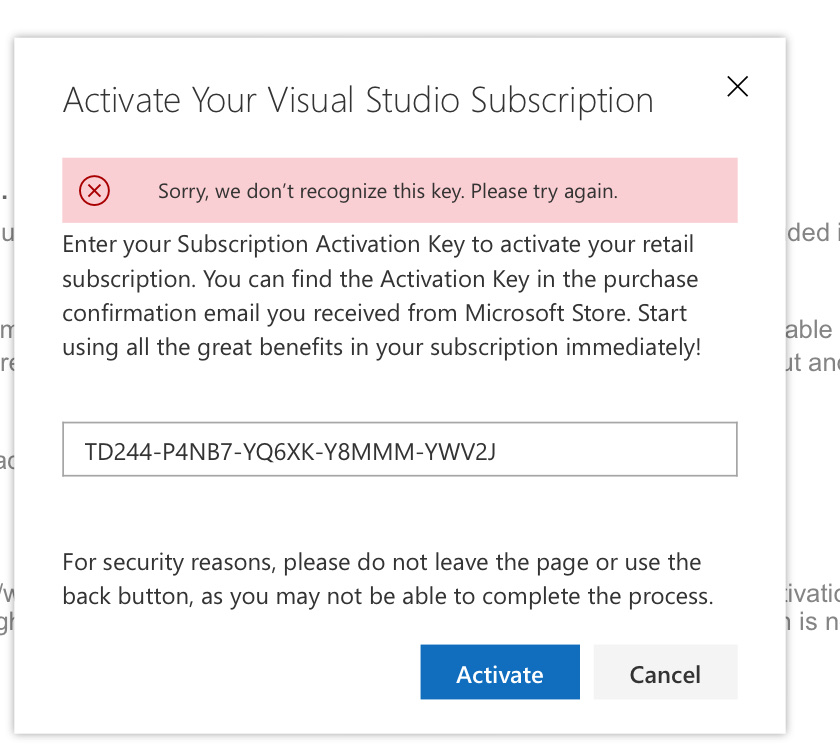Select the close icon at top right
Image resolution: width=840 pixels, height=754 pixels.
737,86
